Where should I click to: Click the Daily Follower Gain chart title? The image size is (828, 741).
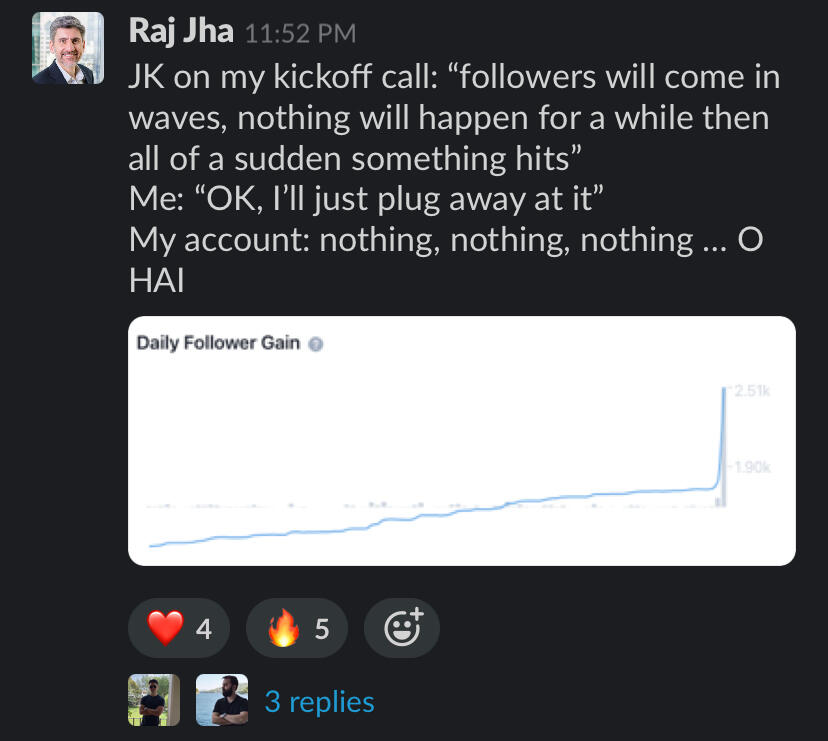[x=218, y=344]
